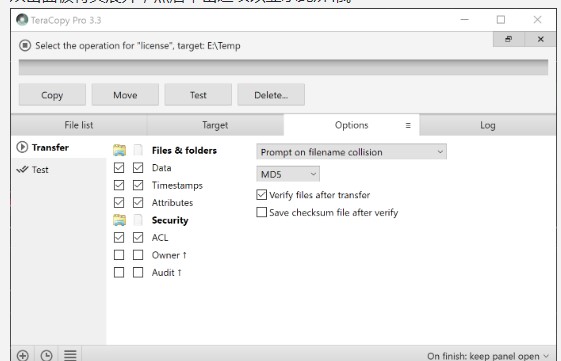The height and width of the screenshot is (361, 561).
Task: Close the TeraCopy window
Action: [537, 20]
